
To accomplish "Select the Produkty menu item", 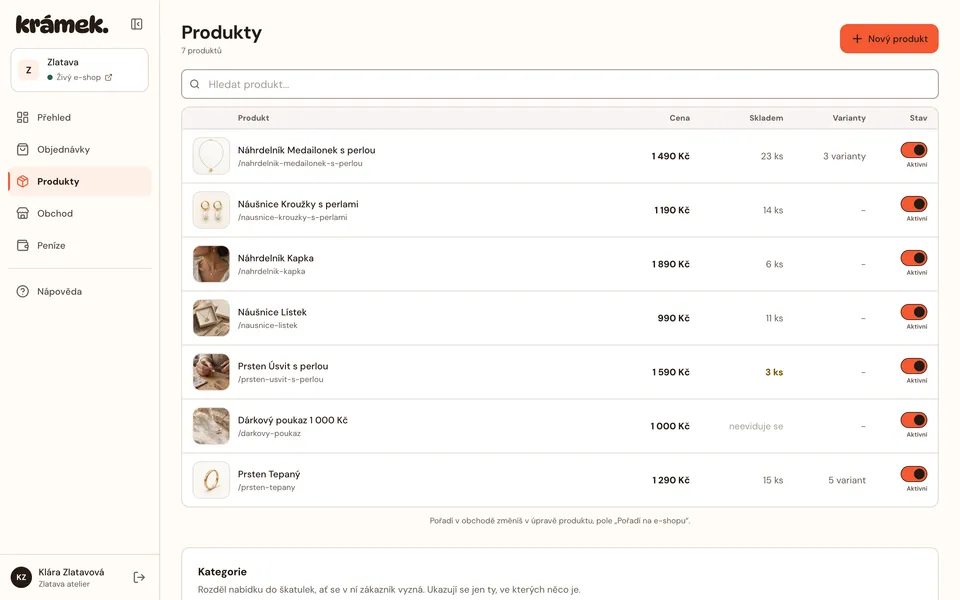I will click(x=80, y=181).
